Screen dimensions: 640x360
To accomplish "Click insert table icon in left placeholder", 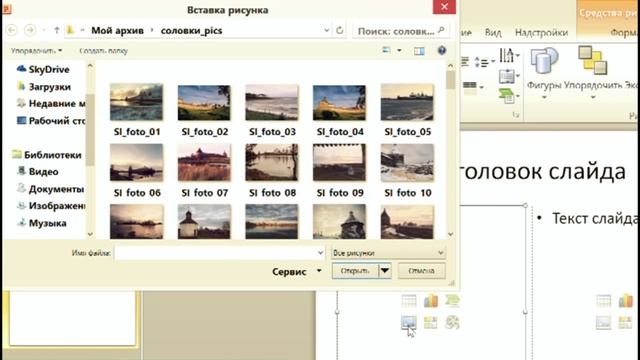I will coord(409,301).
